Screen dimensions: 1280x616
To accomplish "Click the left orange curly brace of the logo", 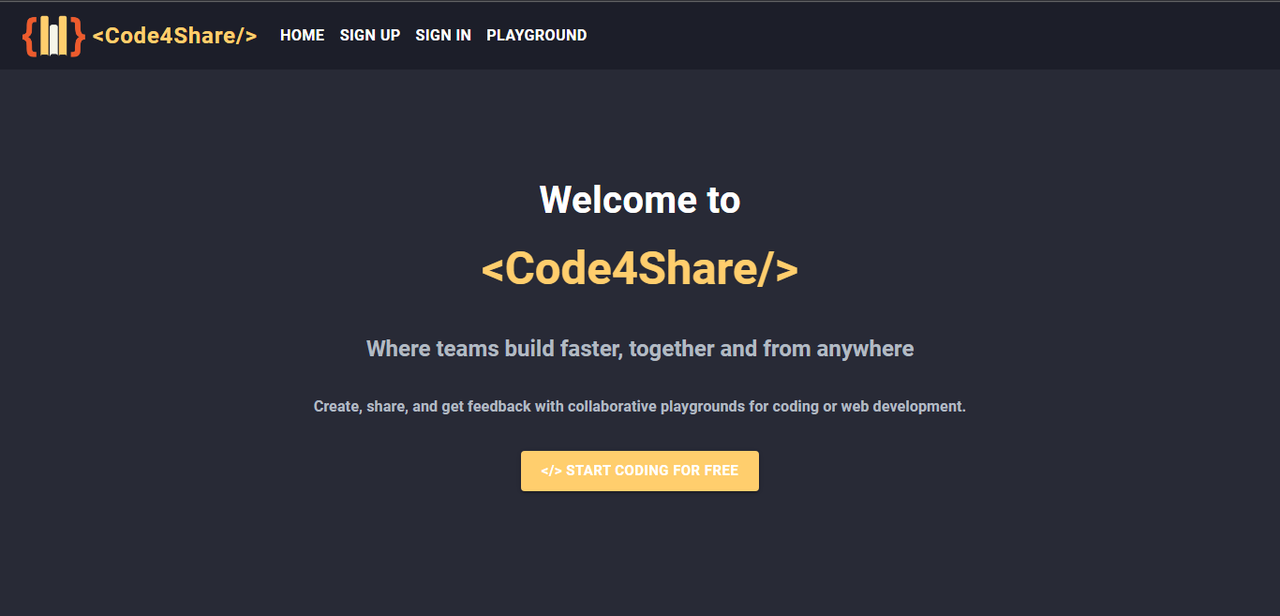I will pos(30,36).
